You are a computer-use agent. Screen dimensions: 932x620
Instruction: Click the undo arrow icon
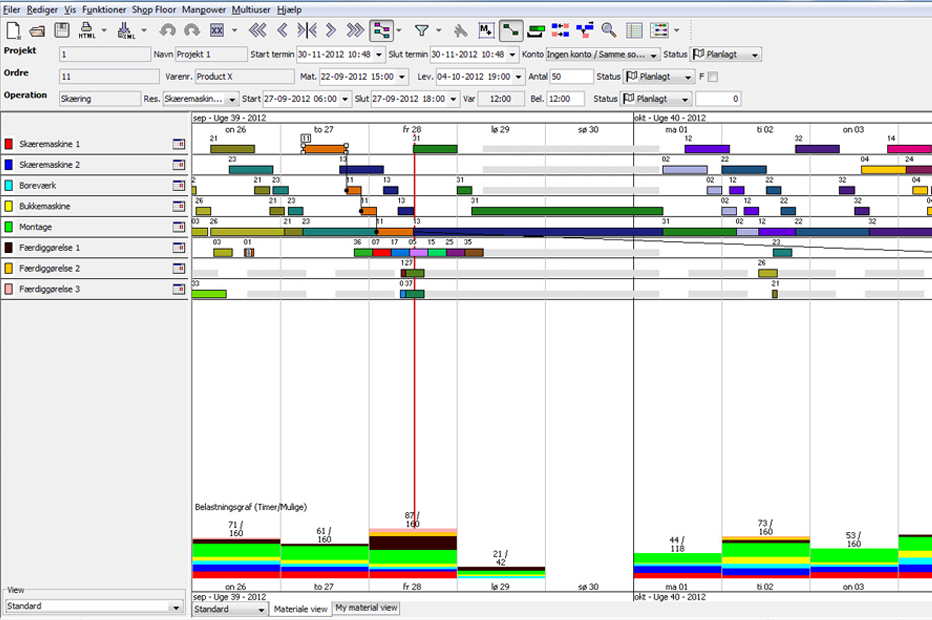point(167,31)
